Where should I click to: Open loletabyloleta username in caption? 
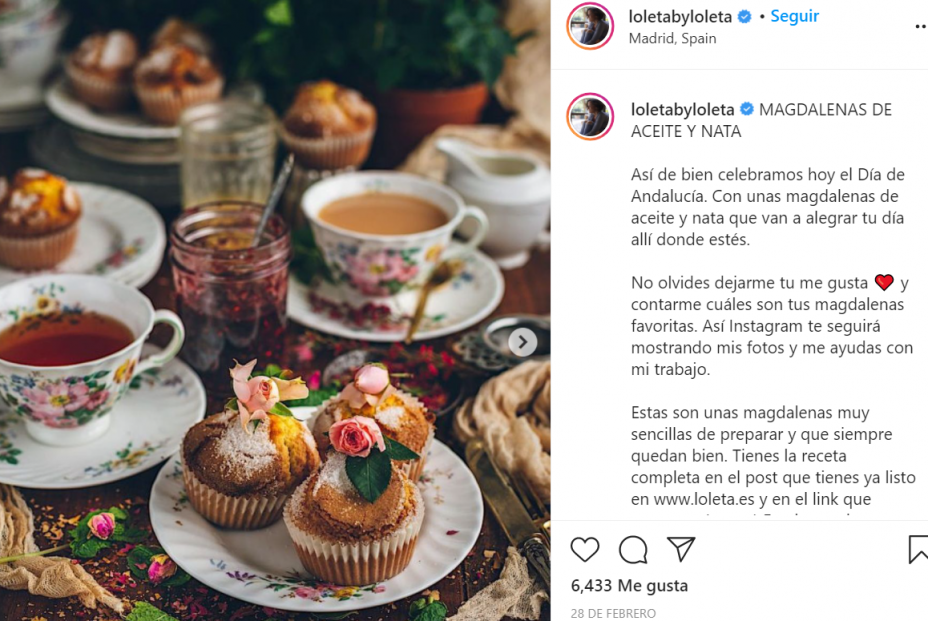coord(682,110)
